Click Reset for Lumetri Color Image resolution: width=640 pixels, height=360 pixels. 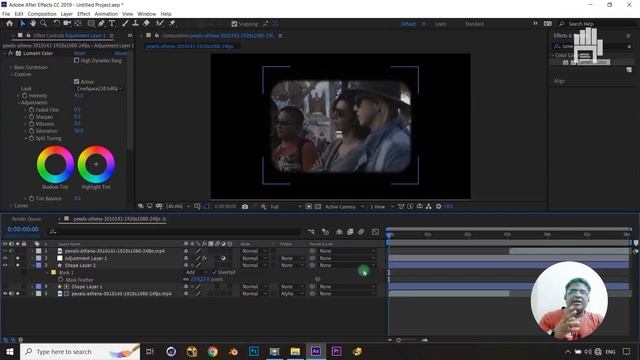coord(80,53)
